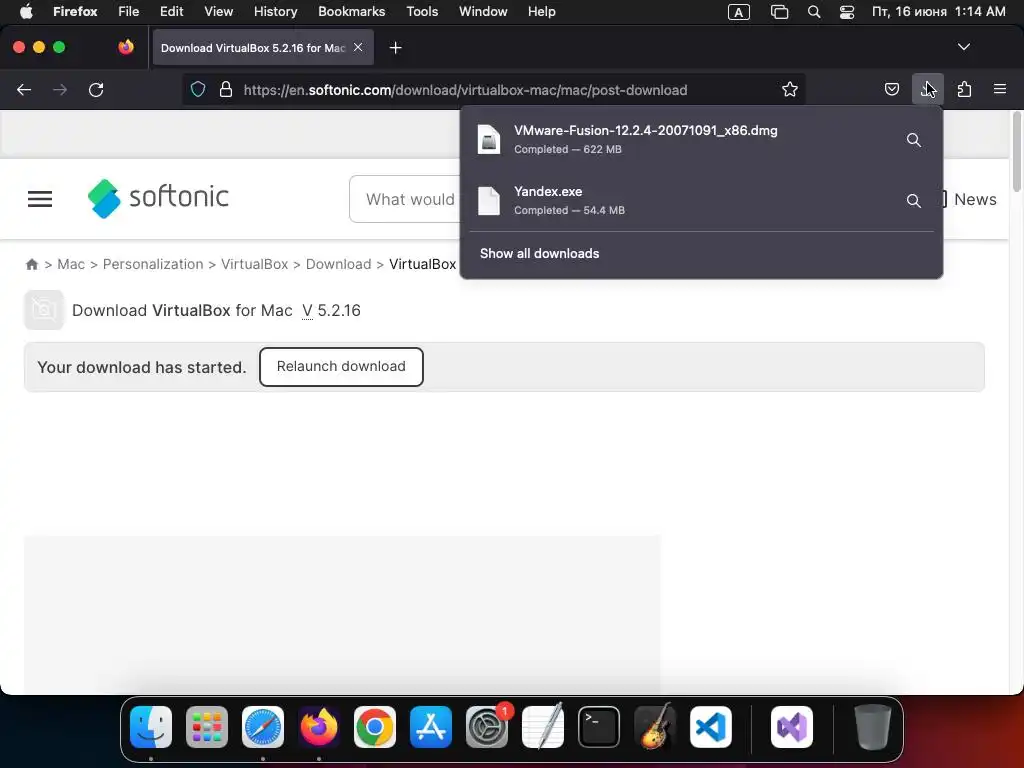Open the History menu
1024x768 pixels.
pos(275,11)
